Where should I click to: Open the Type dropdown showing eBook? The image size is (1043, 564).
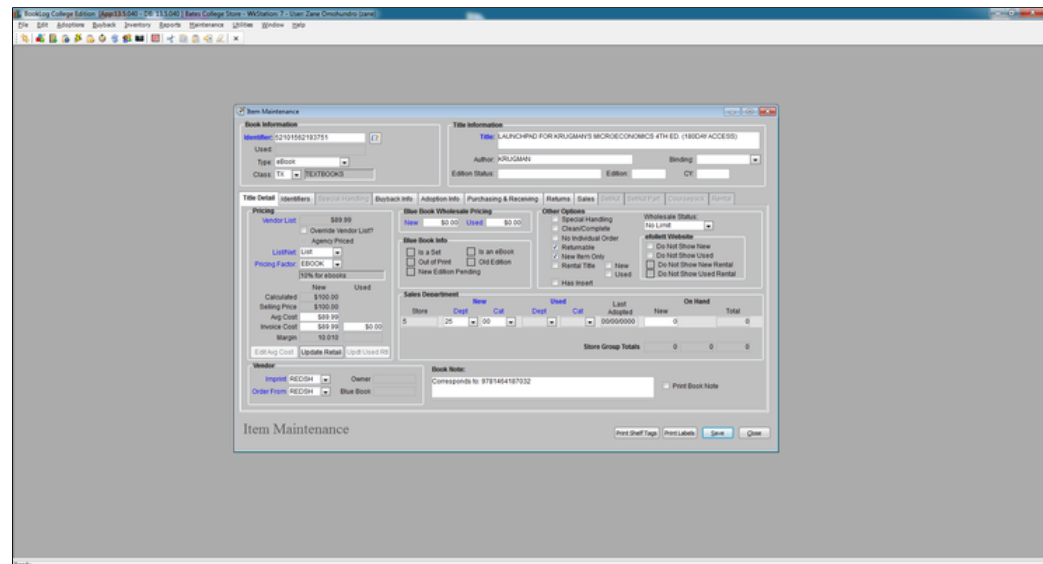pos(345,162)
